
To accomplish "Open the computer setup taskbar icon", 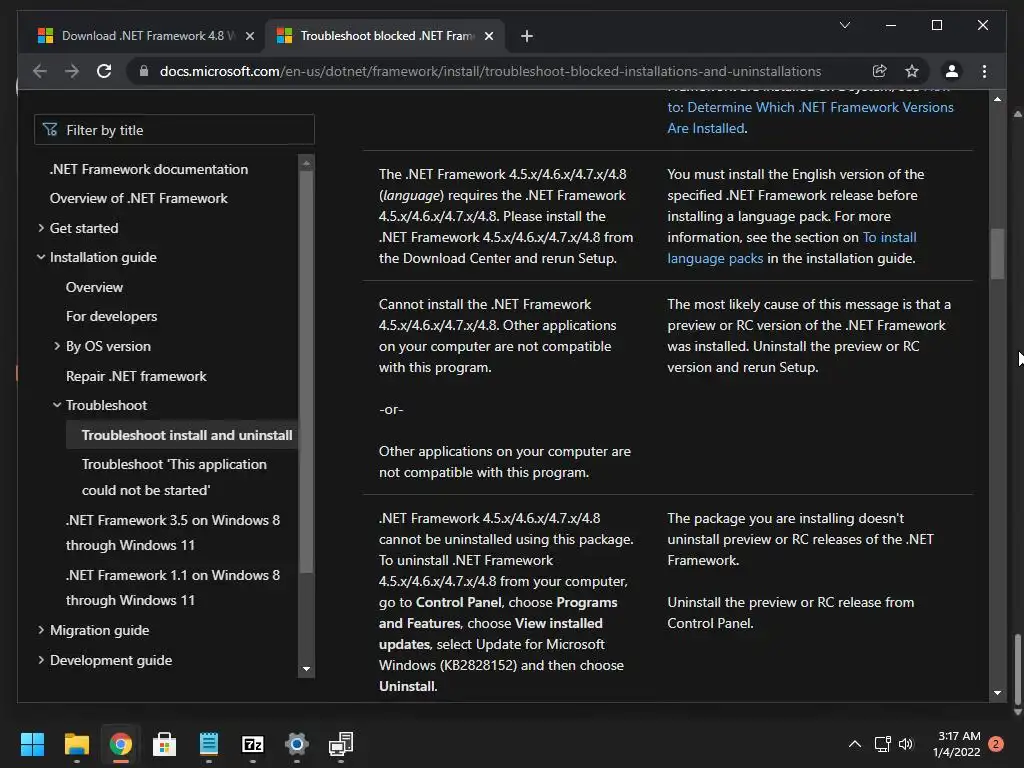I will [341, 744].
